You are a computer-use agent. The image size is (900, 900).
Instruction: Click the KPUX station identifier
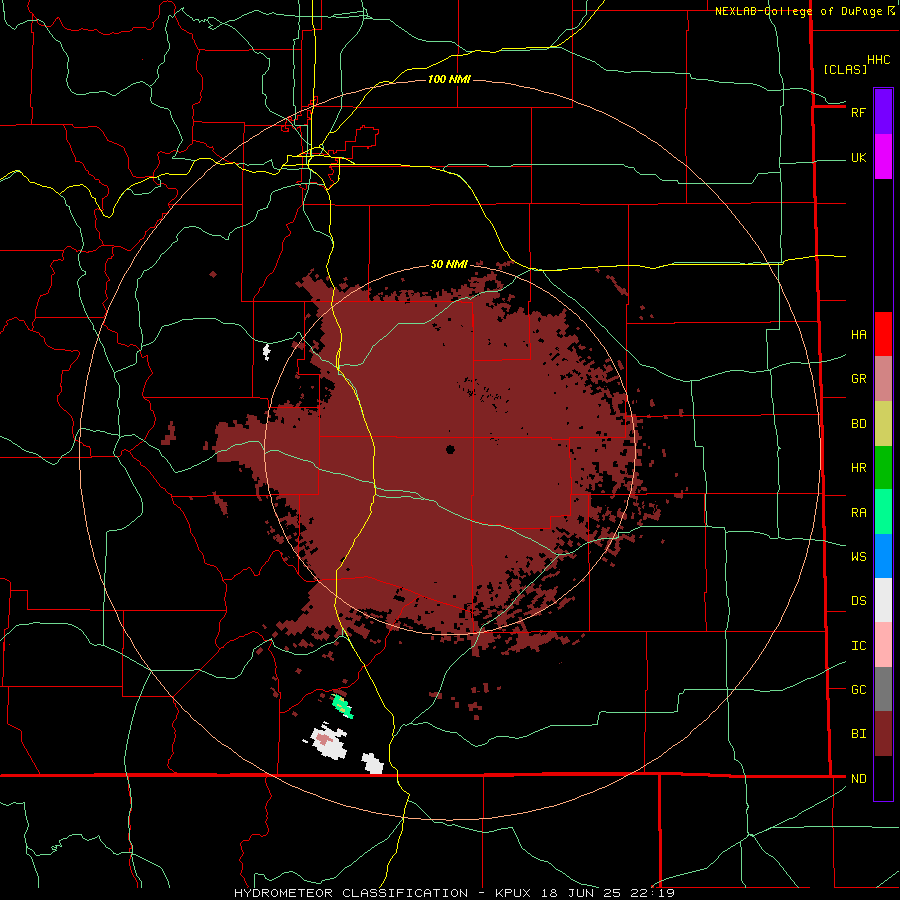point(515,893)
